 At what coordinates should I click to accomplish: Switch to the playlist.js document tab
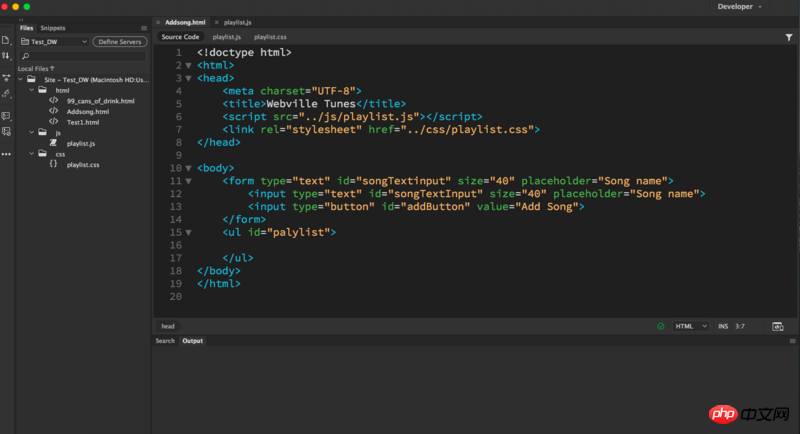click(x=237, y=22)
